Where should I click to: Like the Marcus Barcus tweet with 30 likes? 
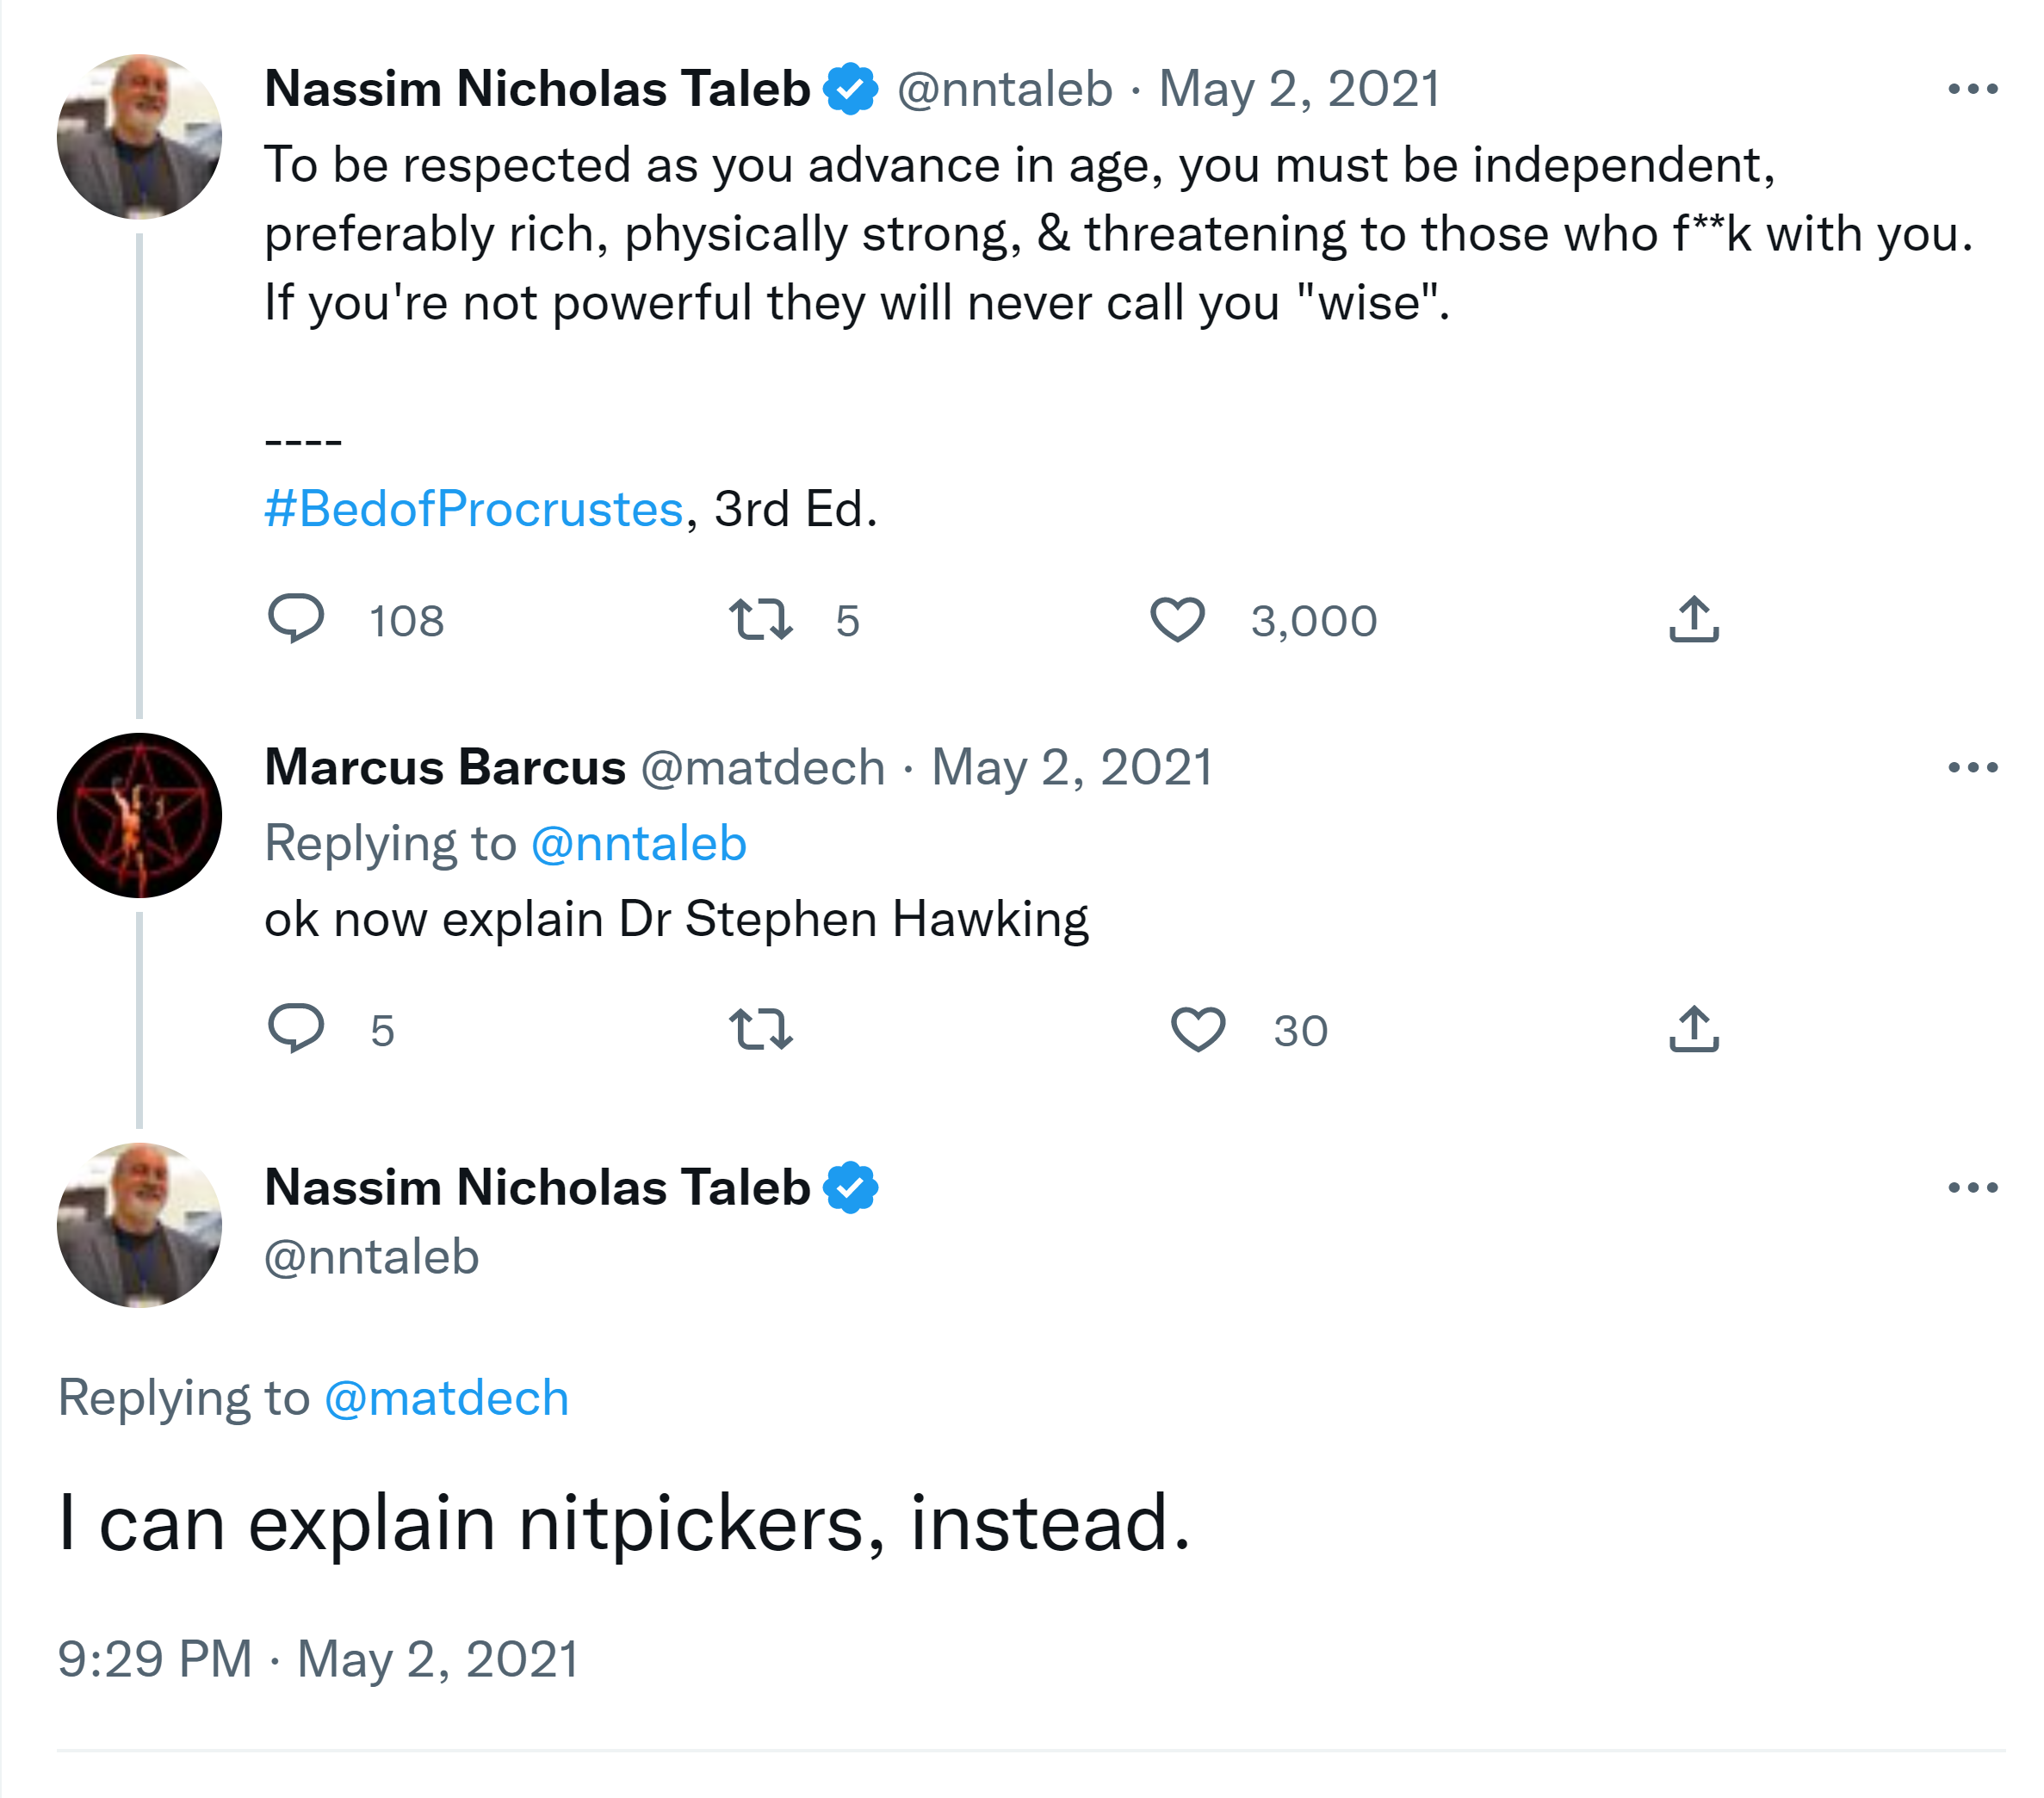1197,1029
